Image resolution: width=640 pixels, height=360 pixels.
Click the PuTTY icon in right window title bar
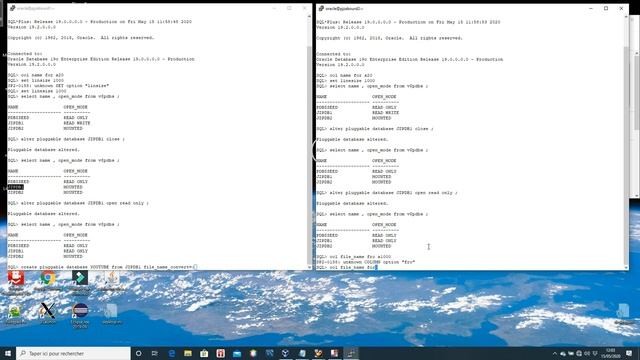point(321,8)
